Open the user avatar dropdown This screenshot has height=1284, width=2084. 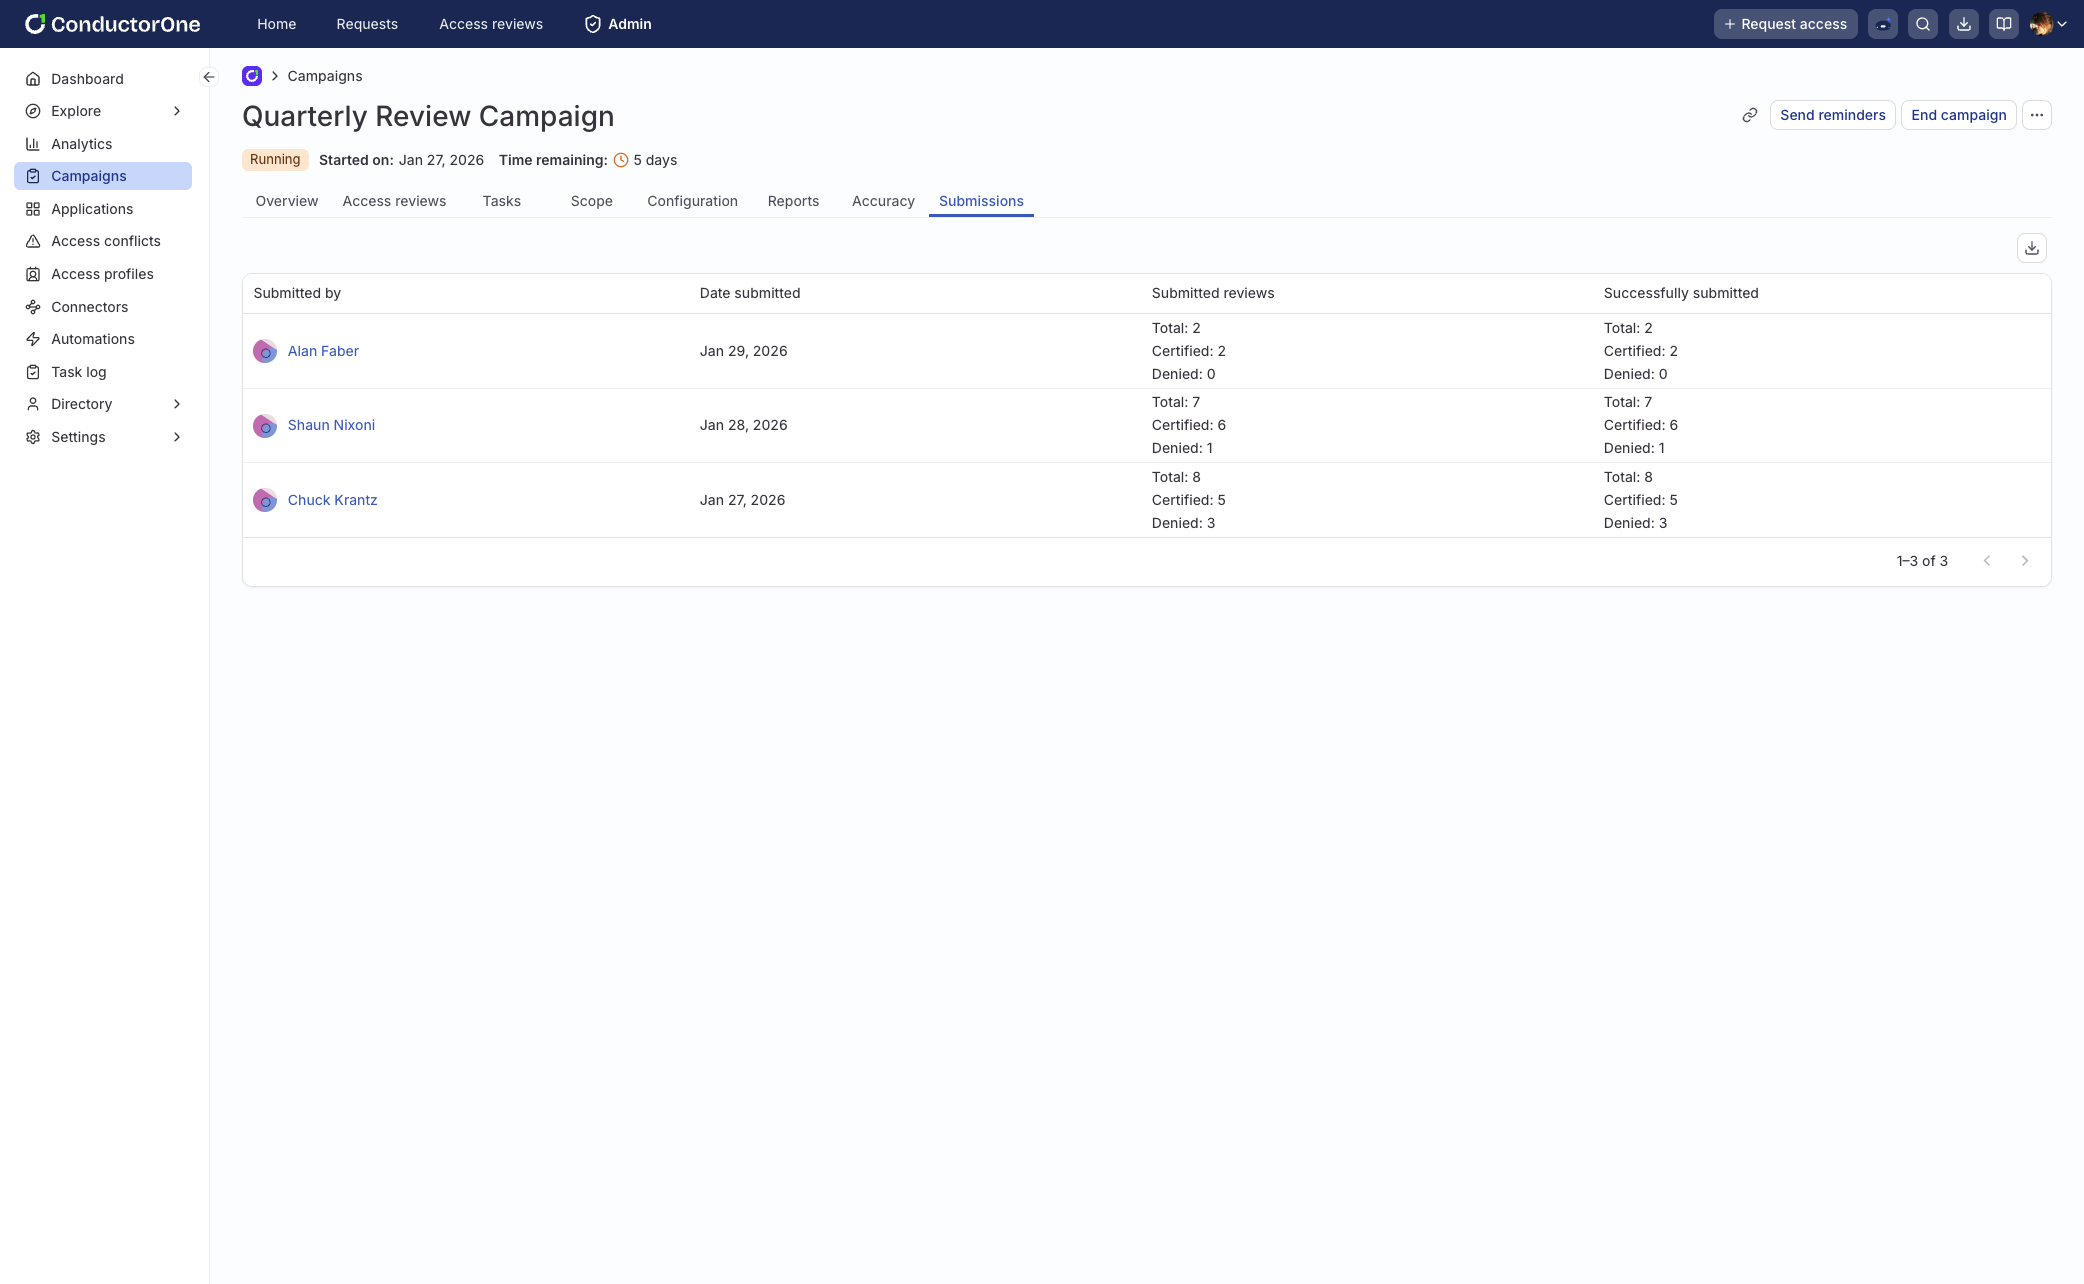click(x=2048, y=24)
